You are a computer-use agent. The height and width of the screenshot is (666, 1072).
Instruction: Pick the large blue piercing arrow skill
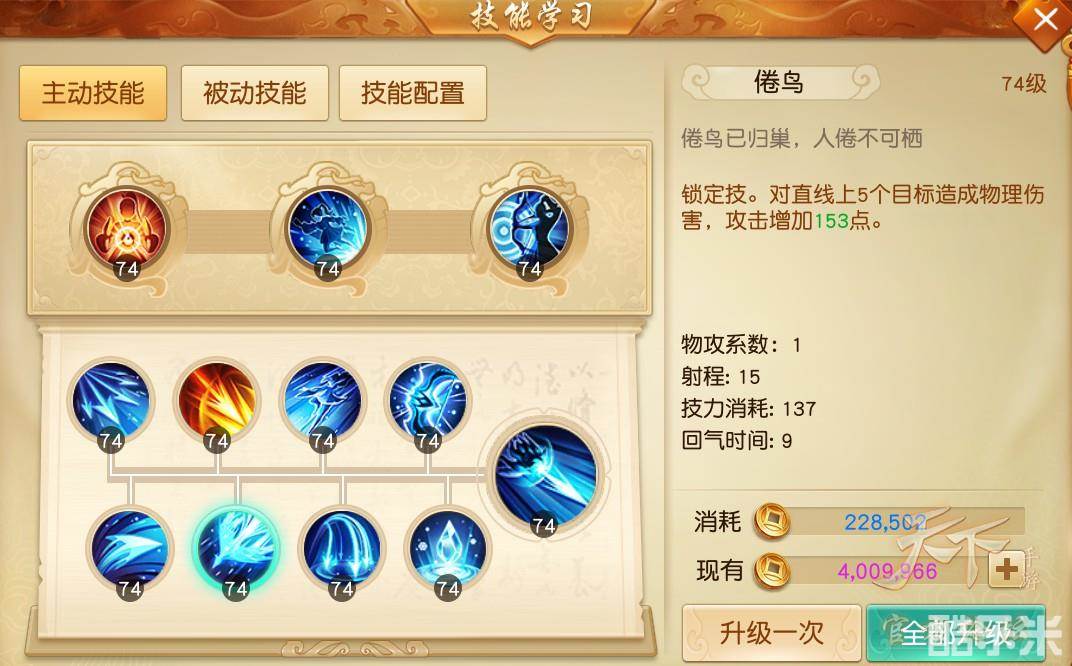(544, 474)
